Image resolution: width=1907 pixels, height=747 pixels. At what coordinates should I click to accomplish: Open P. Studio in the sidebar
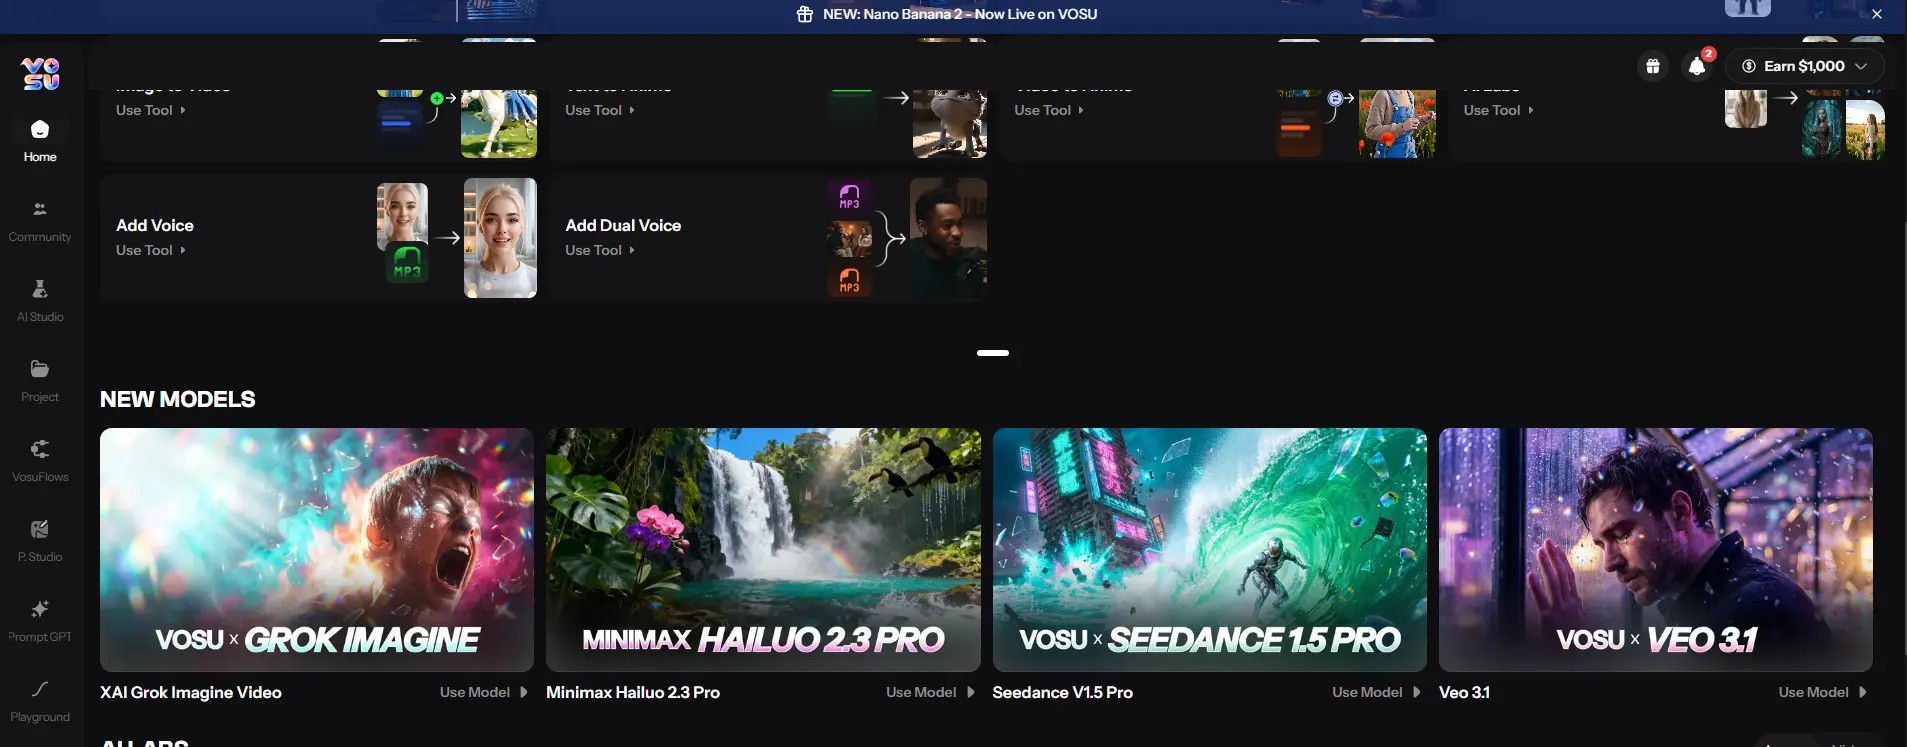tap(40, 541)
